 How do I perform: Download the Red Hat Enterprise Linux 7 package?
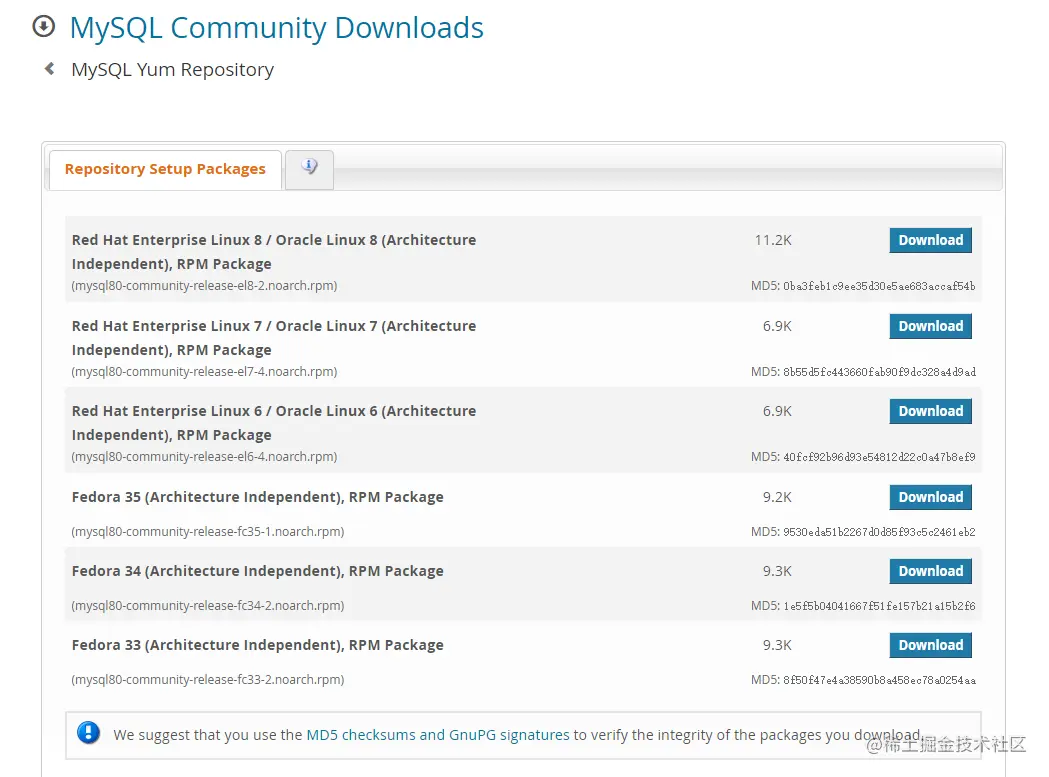(931, 326)
